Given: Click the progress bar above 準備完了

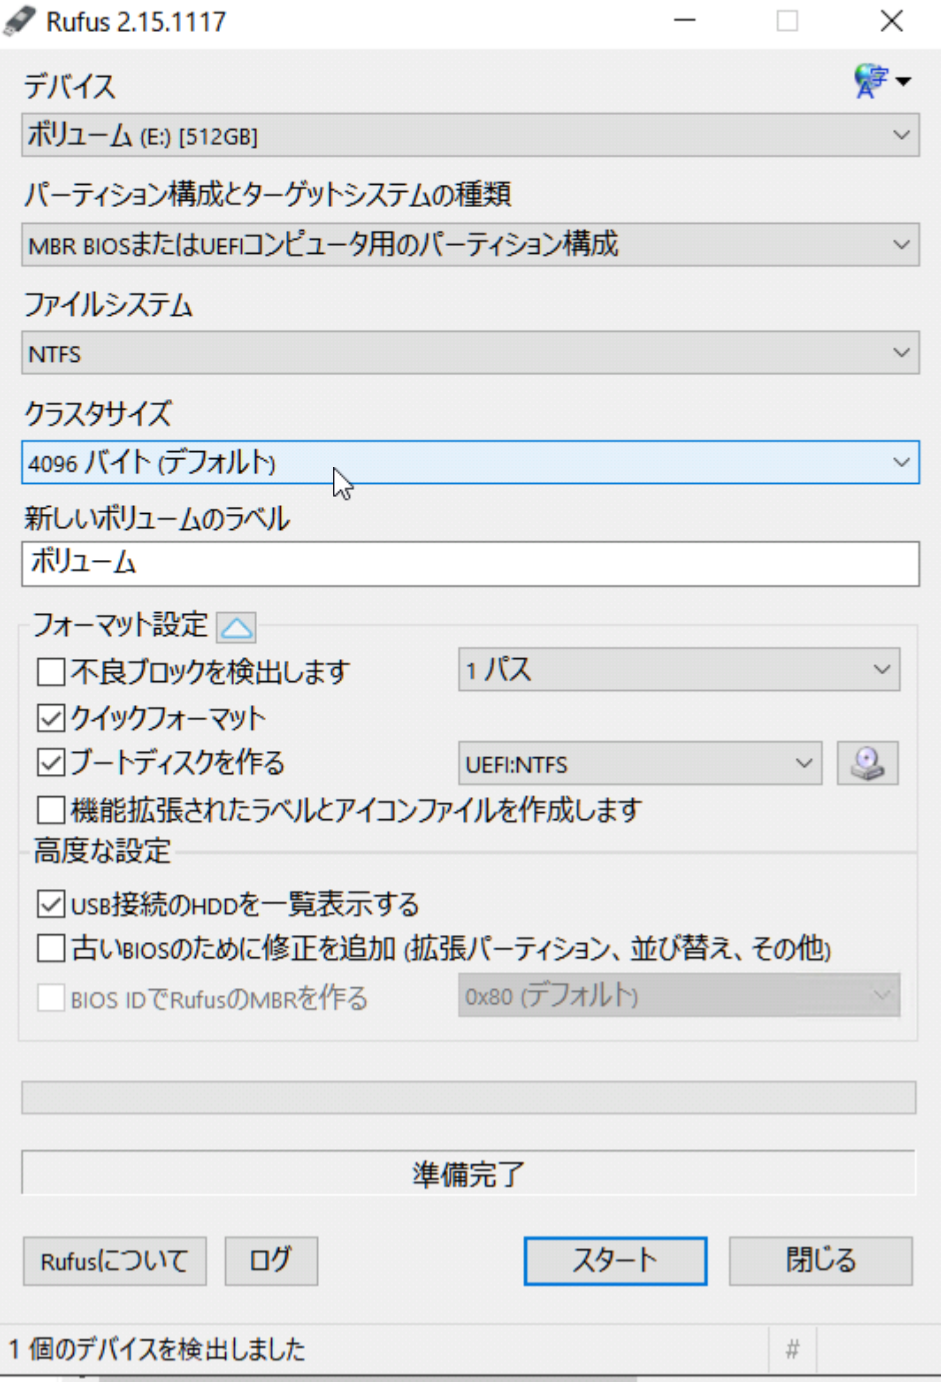Looking at the screenshot, I should click(x=469, y=1098).
